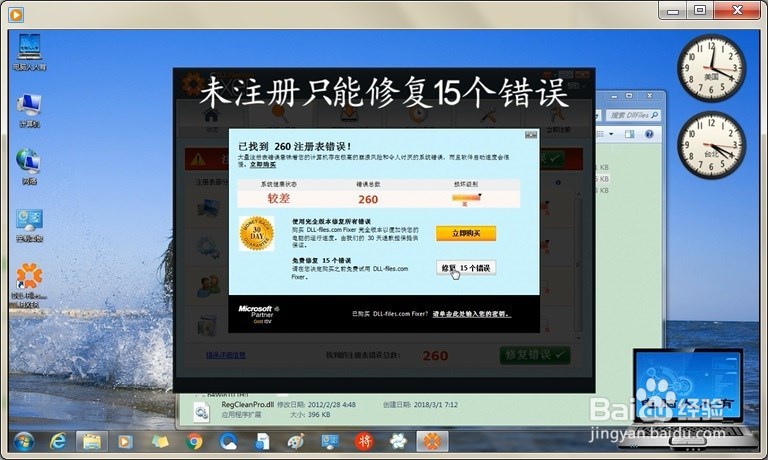
Task: Open the second desktop computer monitor icon
Action: tap(29, 111)
